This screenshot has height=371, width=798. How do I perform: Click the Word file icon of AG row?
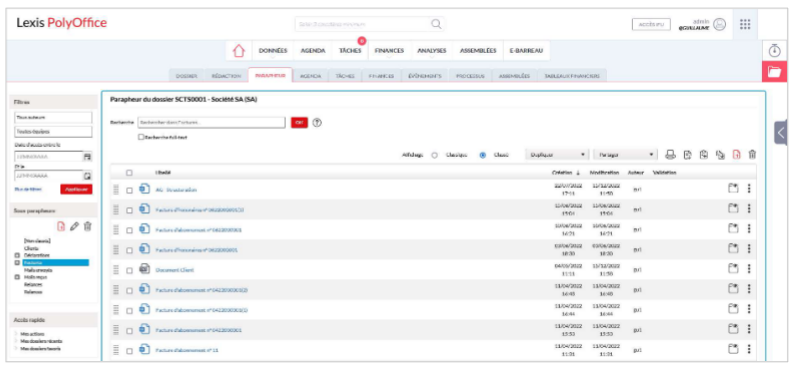145,189
